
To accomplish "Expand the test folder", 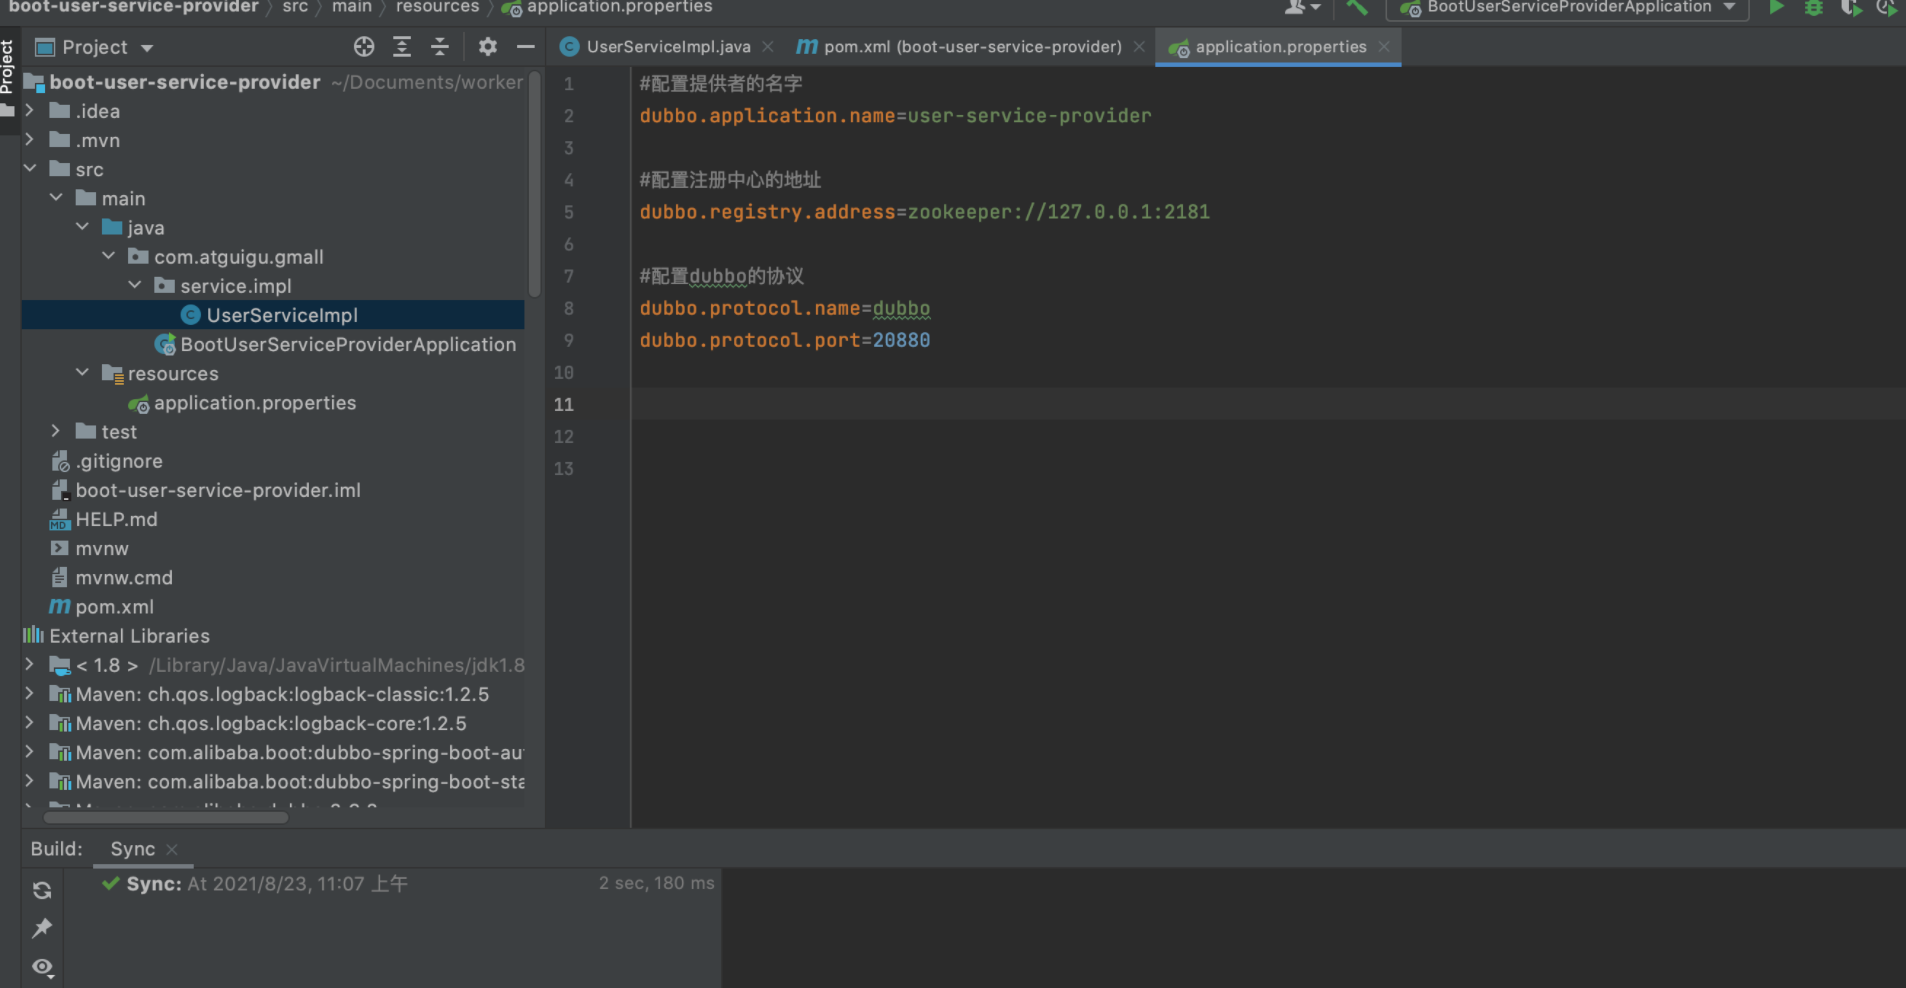I will [56, 431].
